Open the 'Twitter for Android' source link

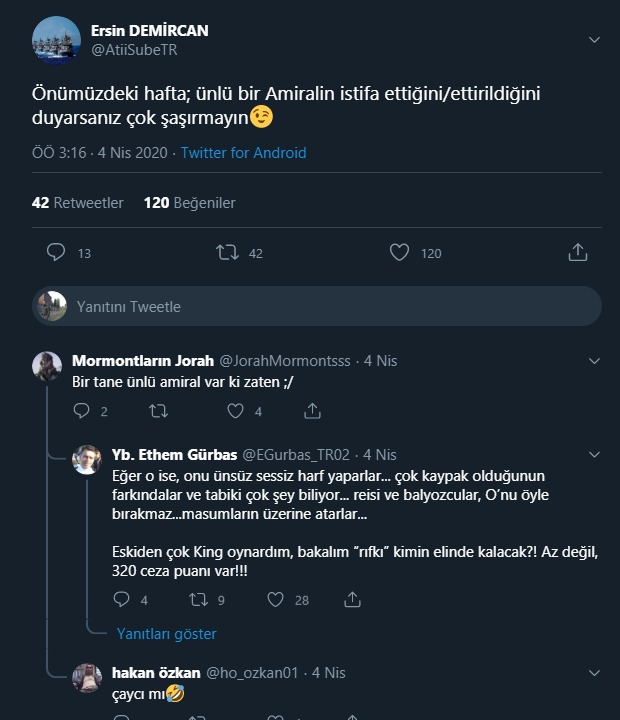pyautogui.click(x=244, y=153)
